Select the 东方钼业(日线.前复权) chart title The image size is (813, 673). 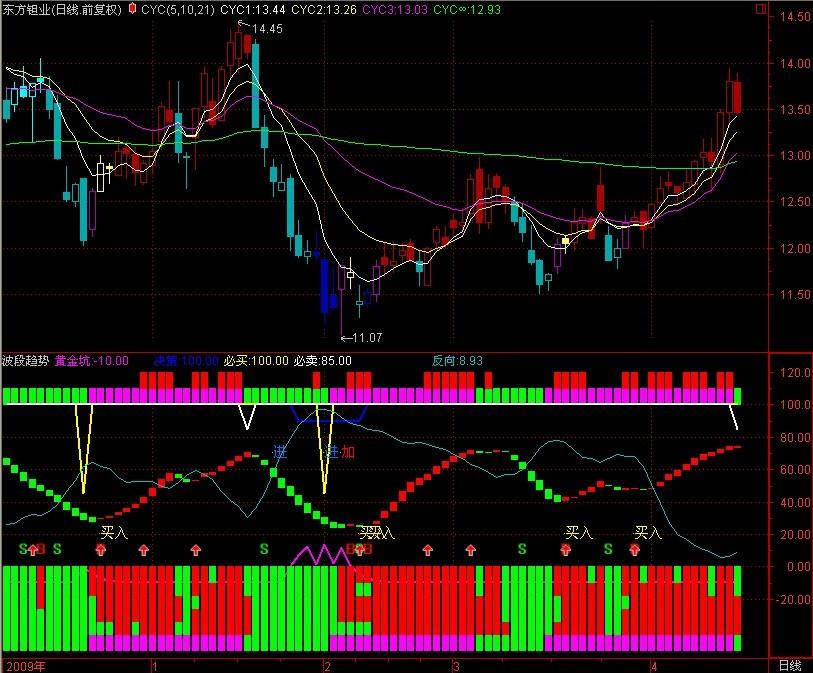pyautogui.click(x=62, y=9)
